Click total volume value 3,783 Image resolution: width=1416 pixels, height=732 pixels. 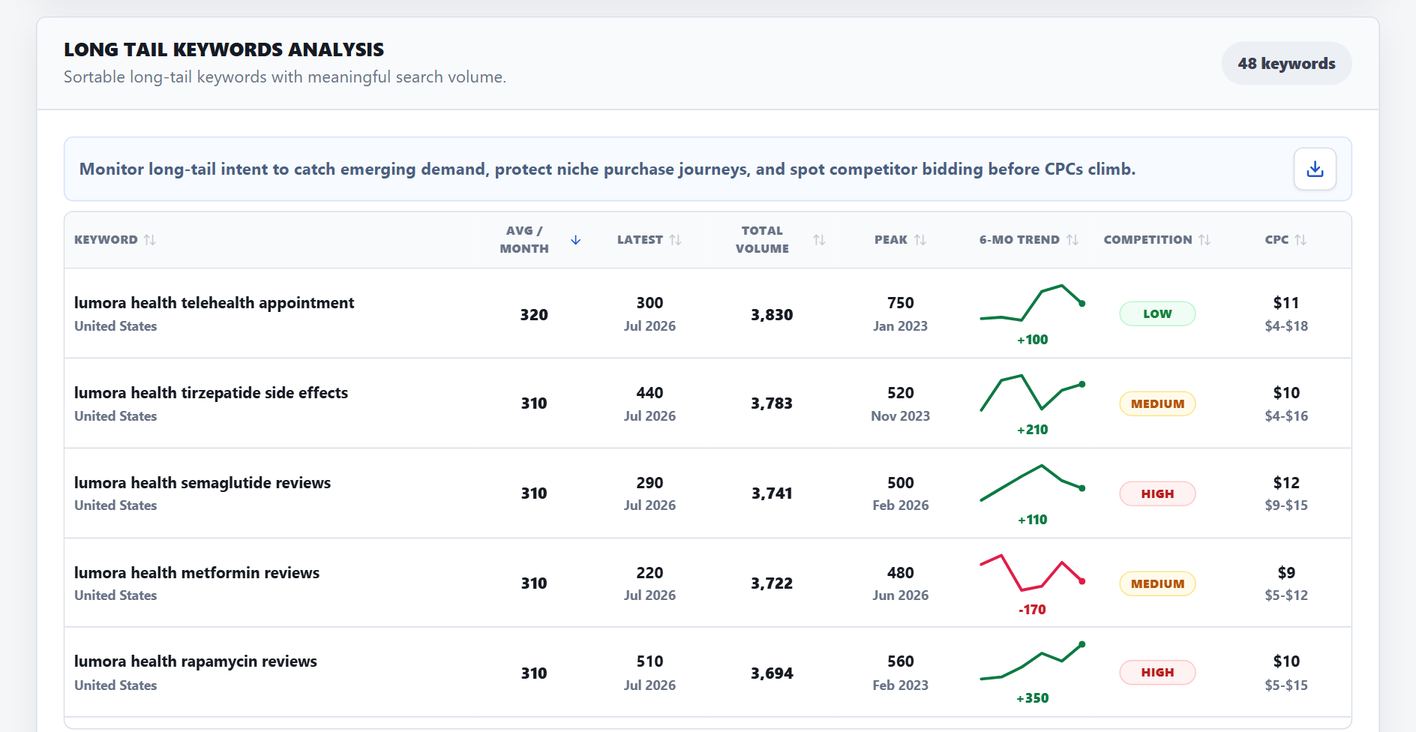point(772,404)
